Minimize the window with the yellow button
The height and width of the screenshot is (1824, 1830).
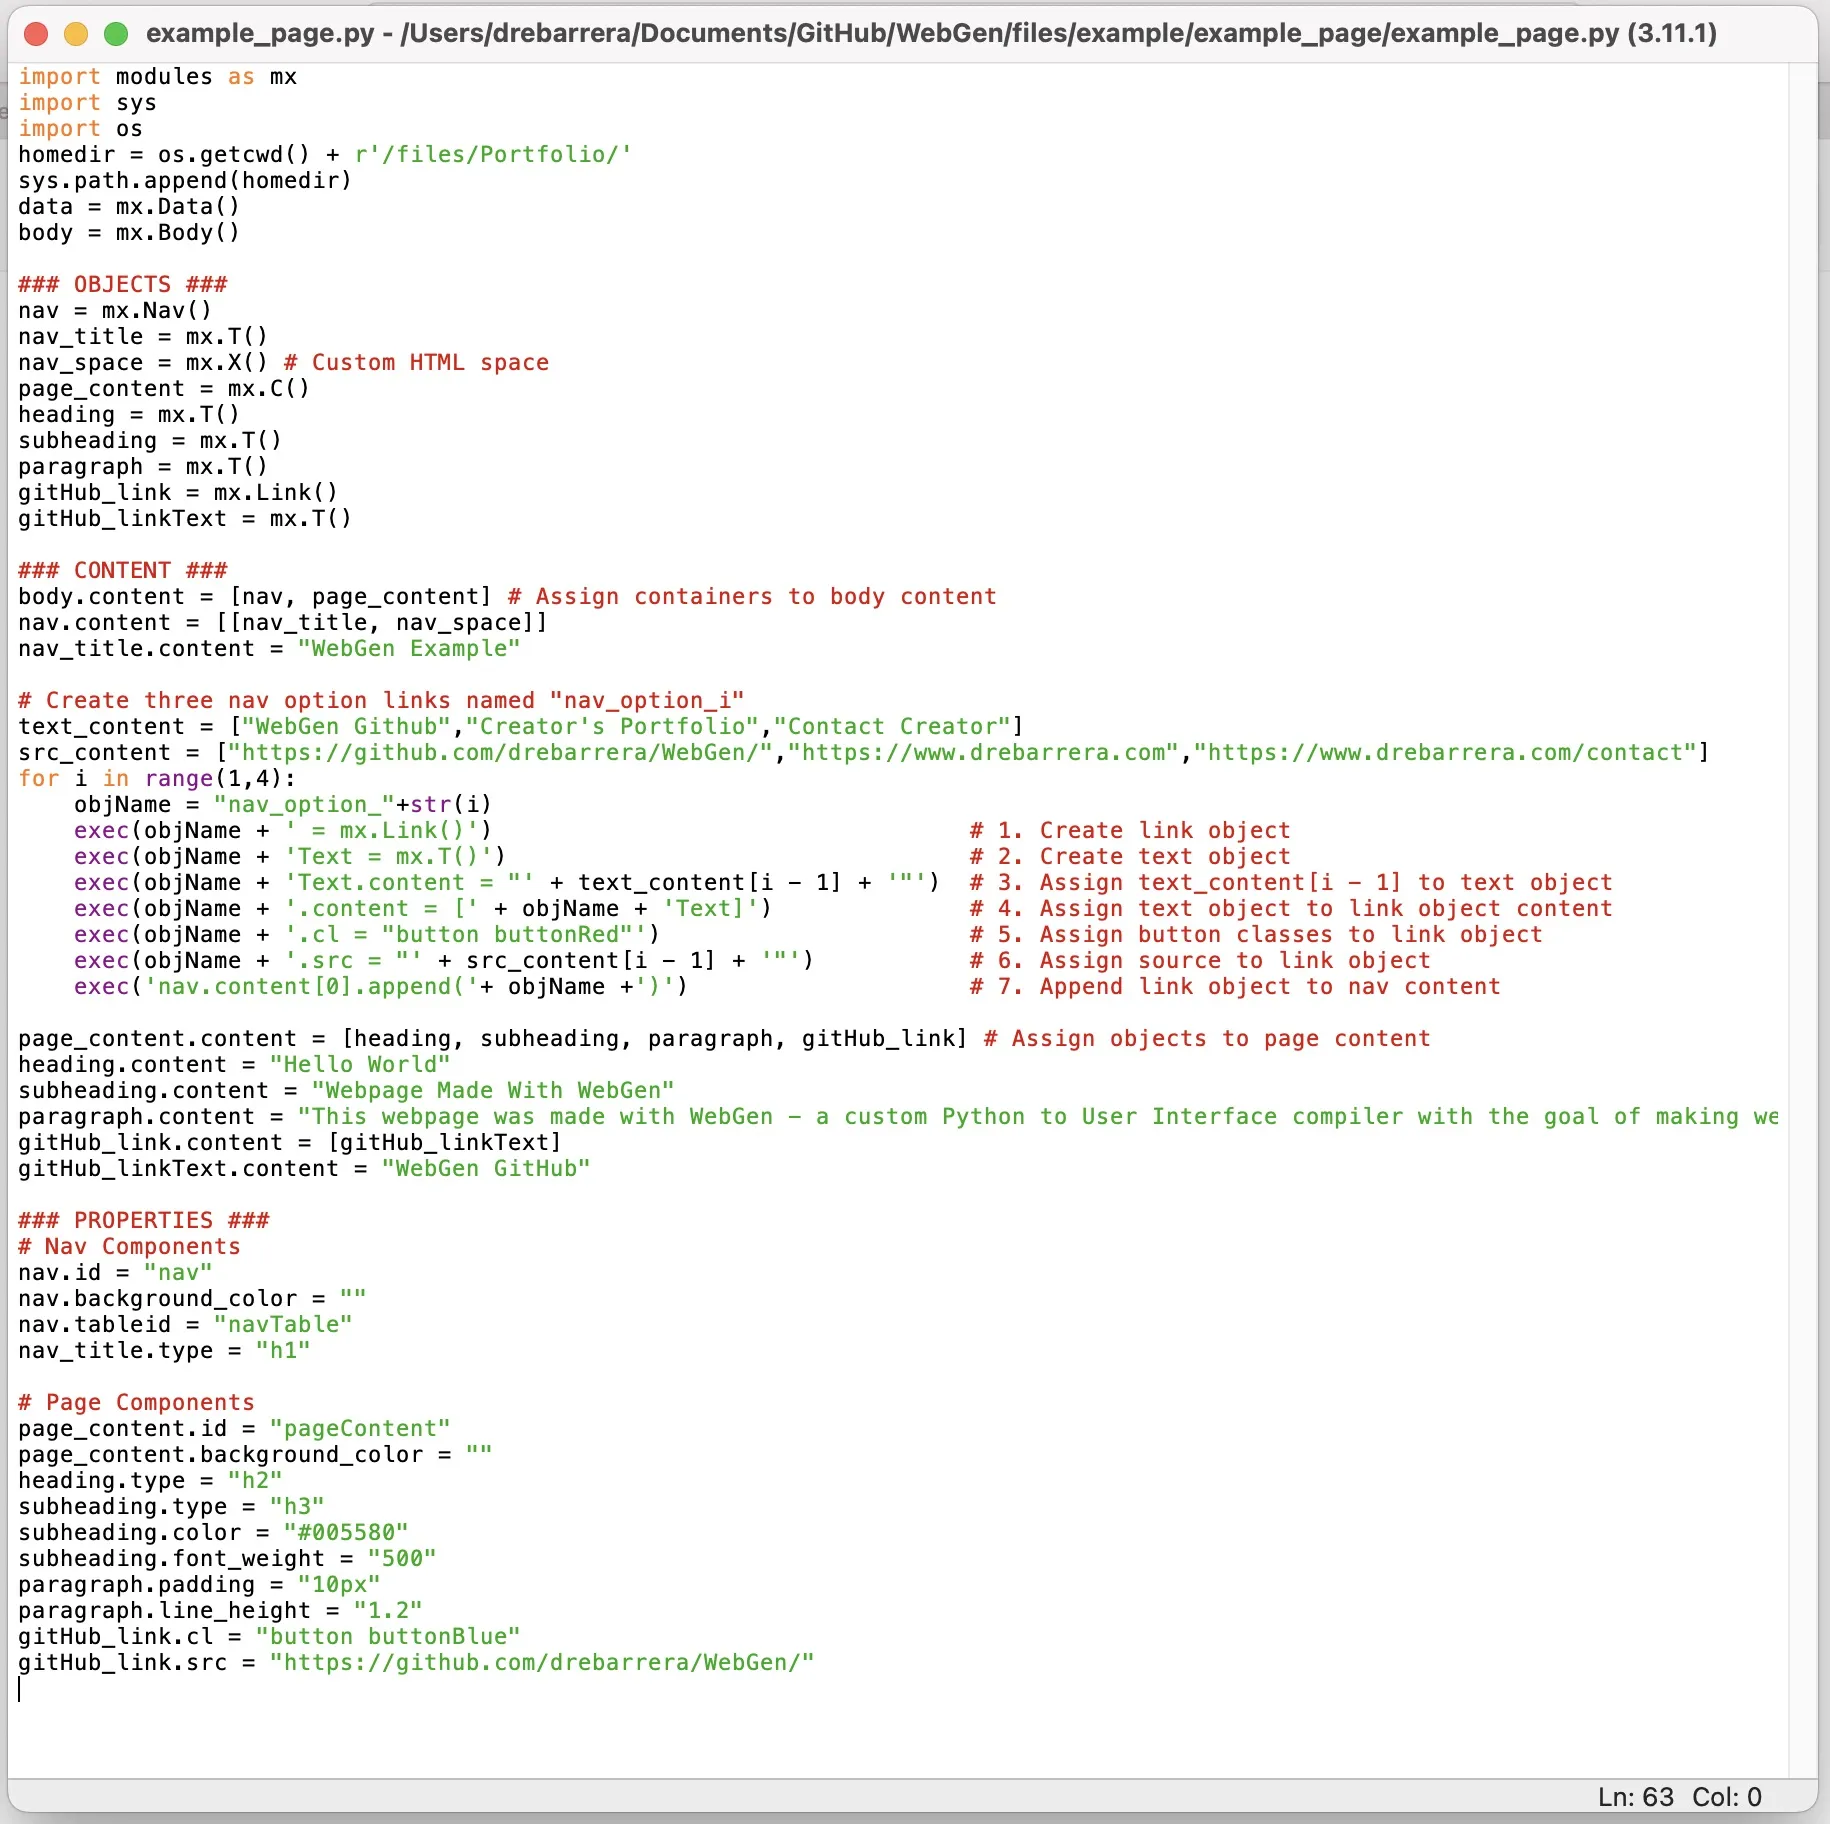click(x=76, y=34)
